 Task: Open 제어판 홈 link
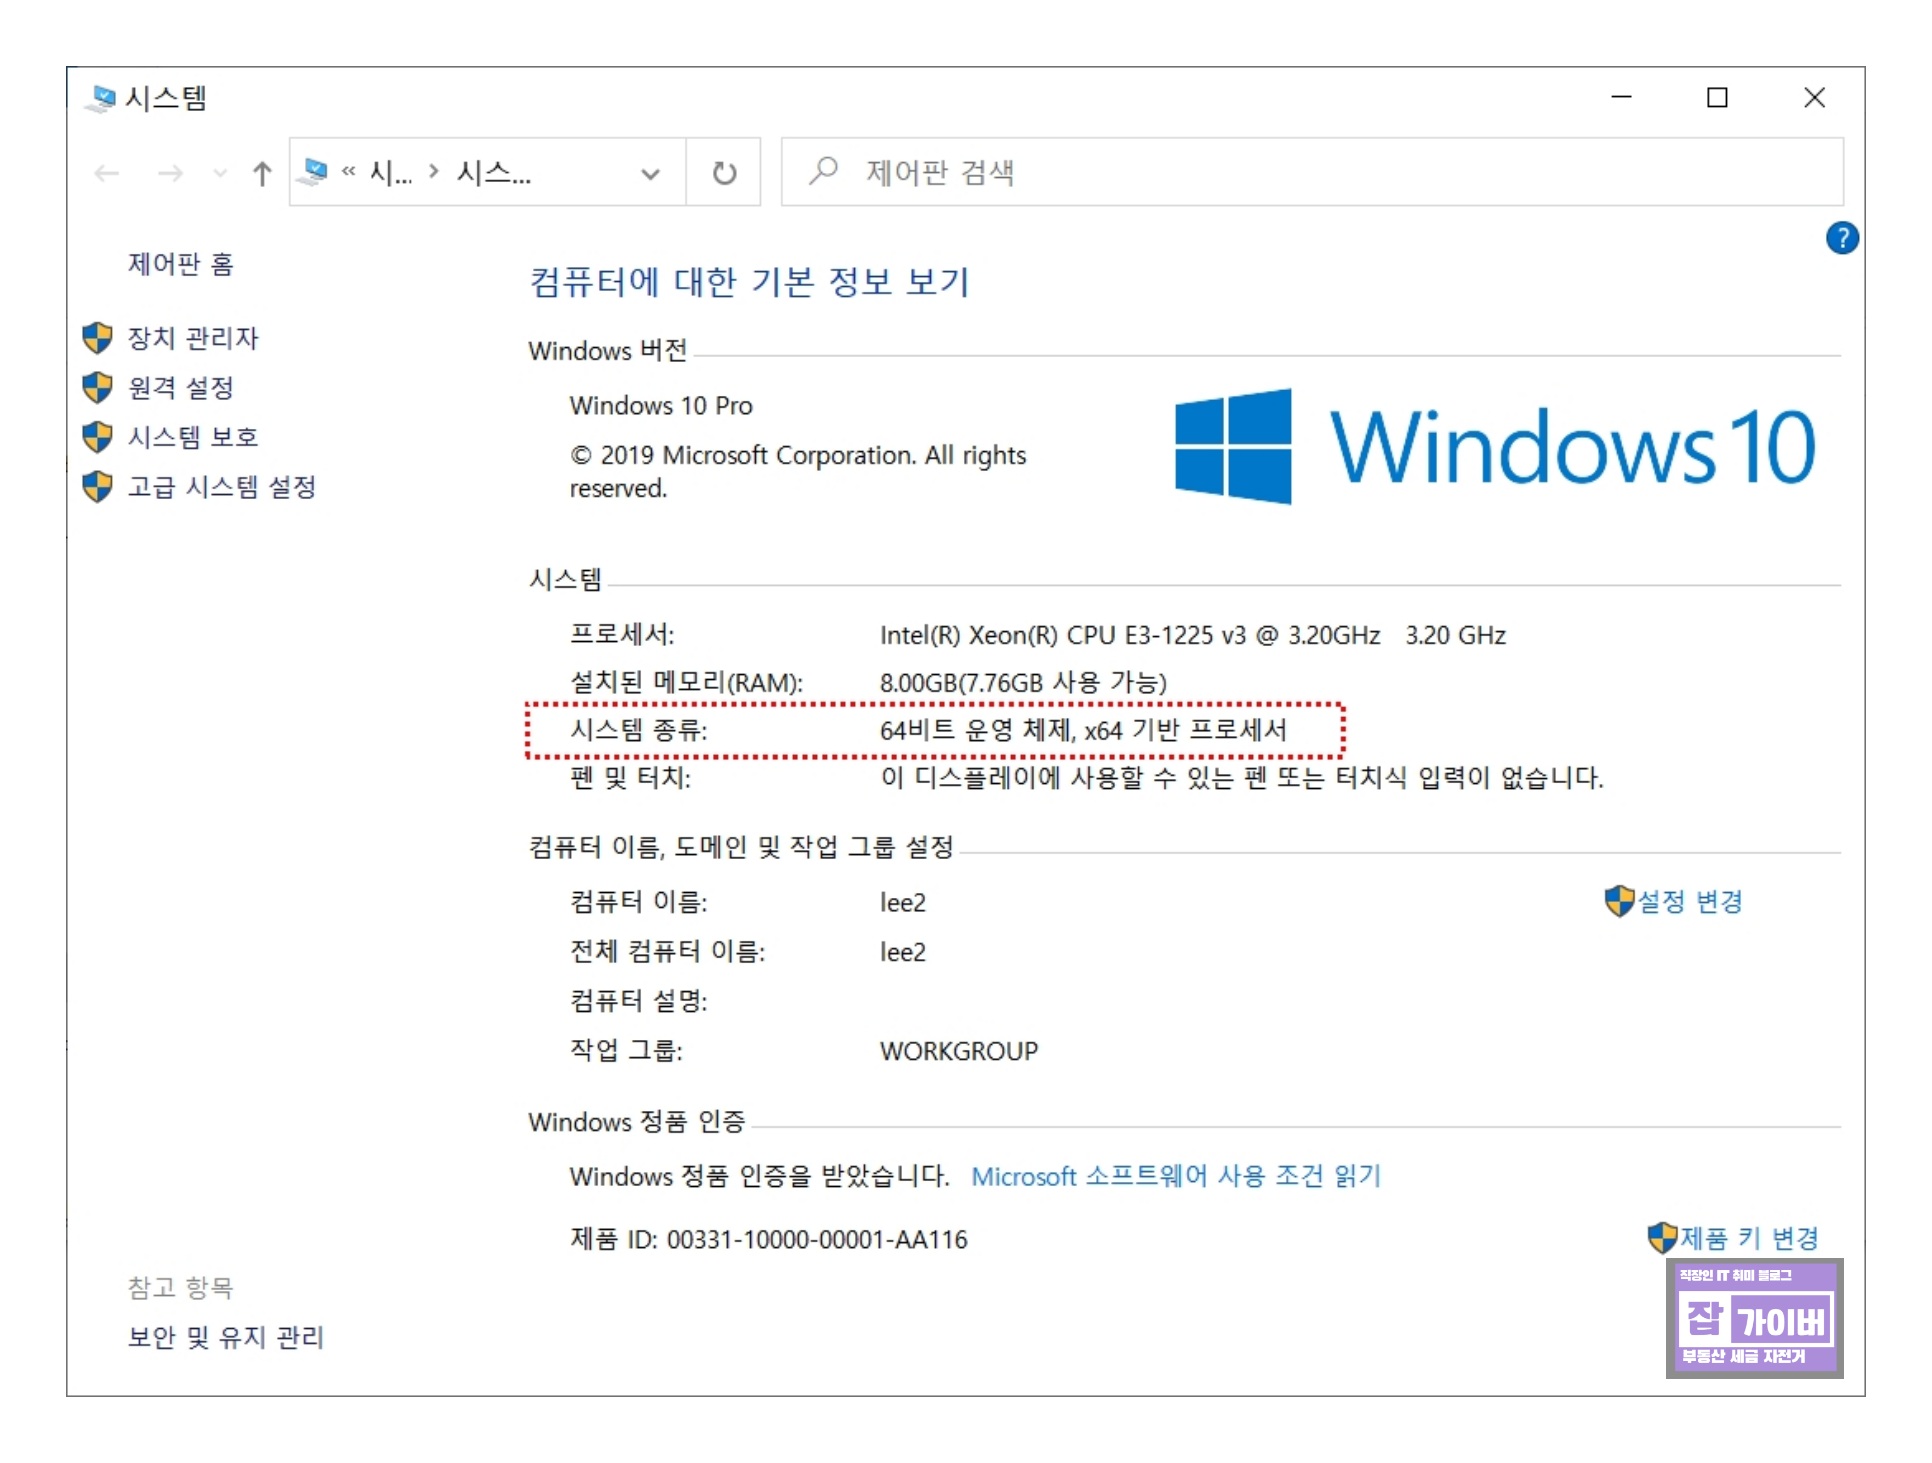[180, 264]
